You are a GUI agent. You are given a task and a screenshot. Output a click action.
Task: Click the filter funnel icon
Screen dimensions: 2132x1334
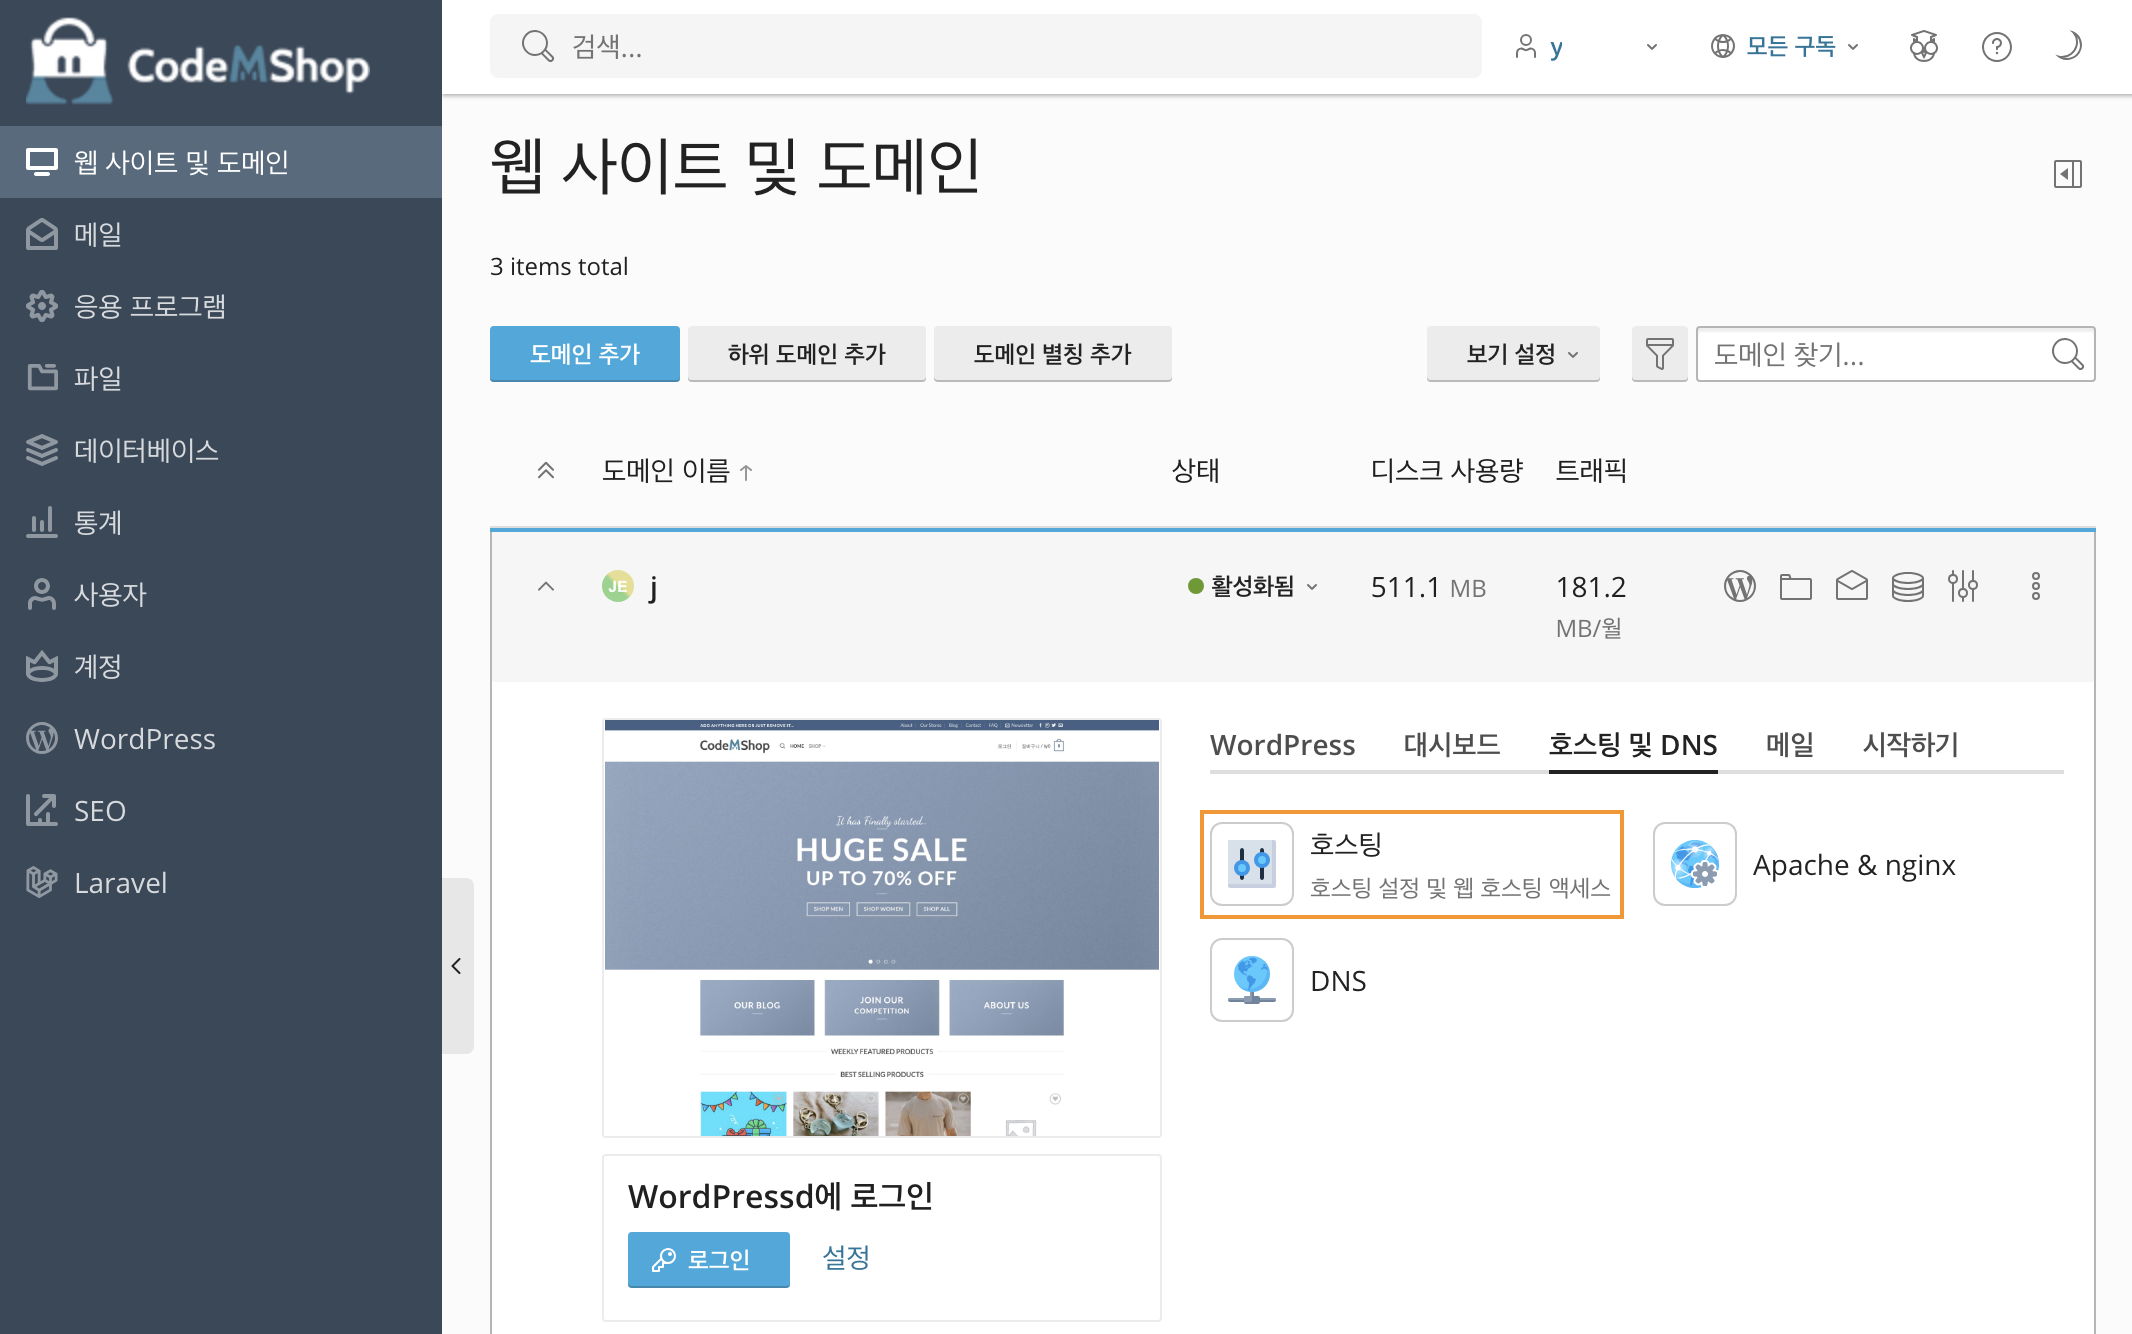(x=1659, y=354)
